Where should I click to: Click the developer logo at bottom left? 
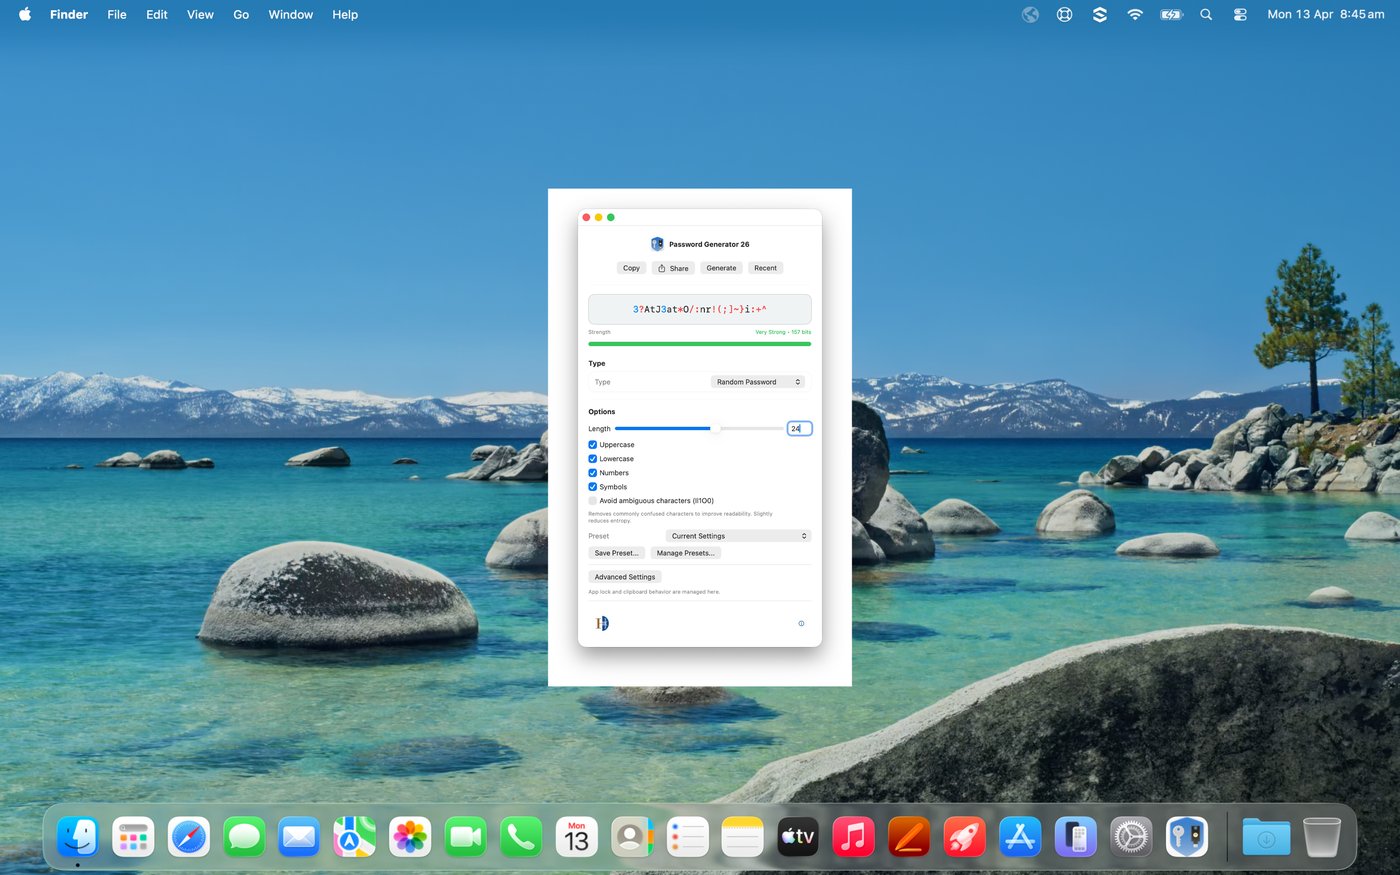[x=602, y=623]
